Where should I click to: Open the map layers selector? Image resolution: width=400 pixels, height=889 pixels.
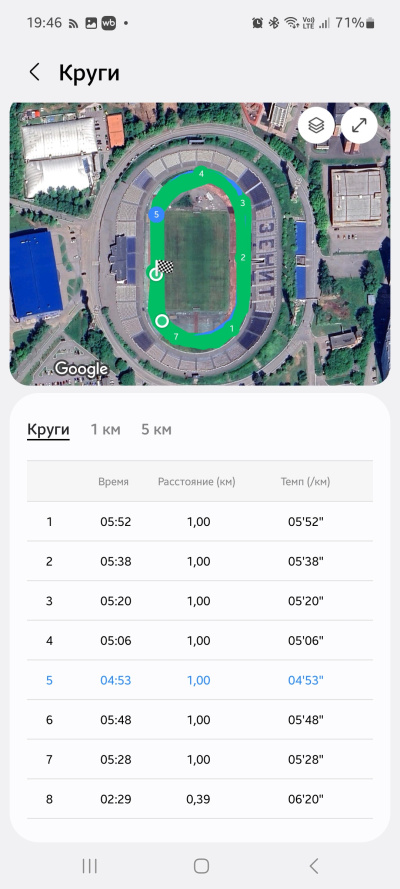(316, 125)
